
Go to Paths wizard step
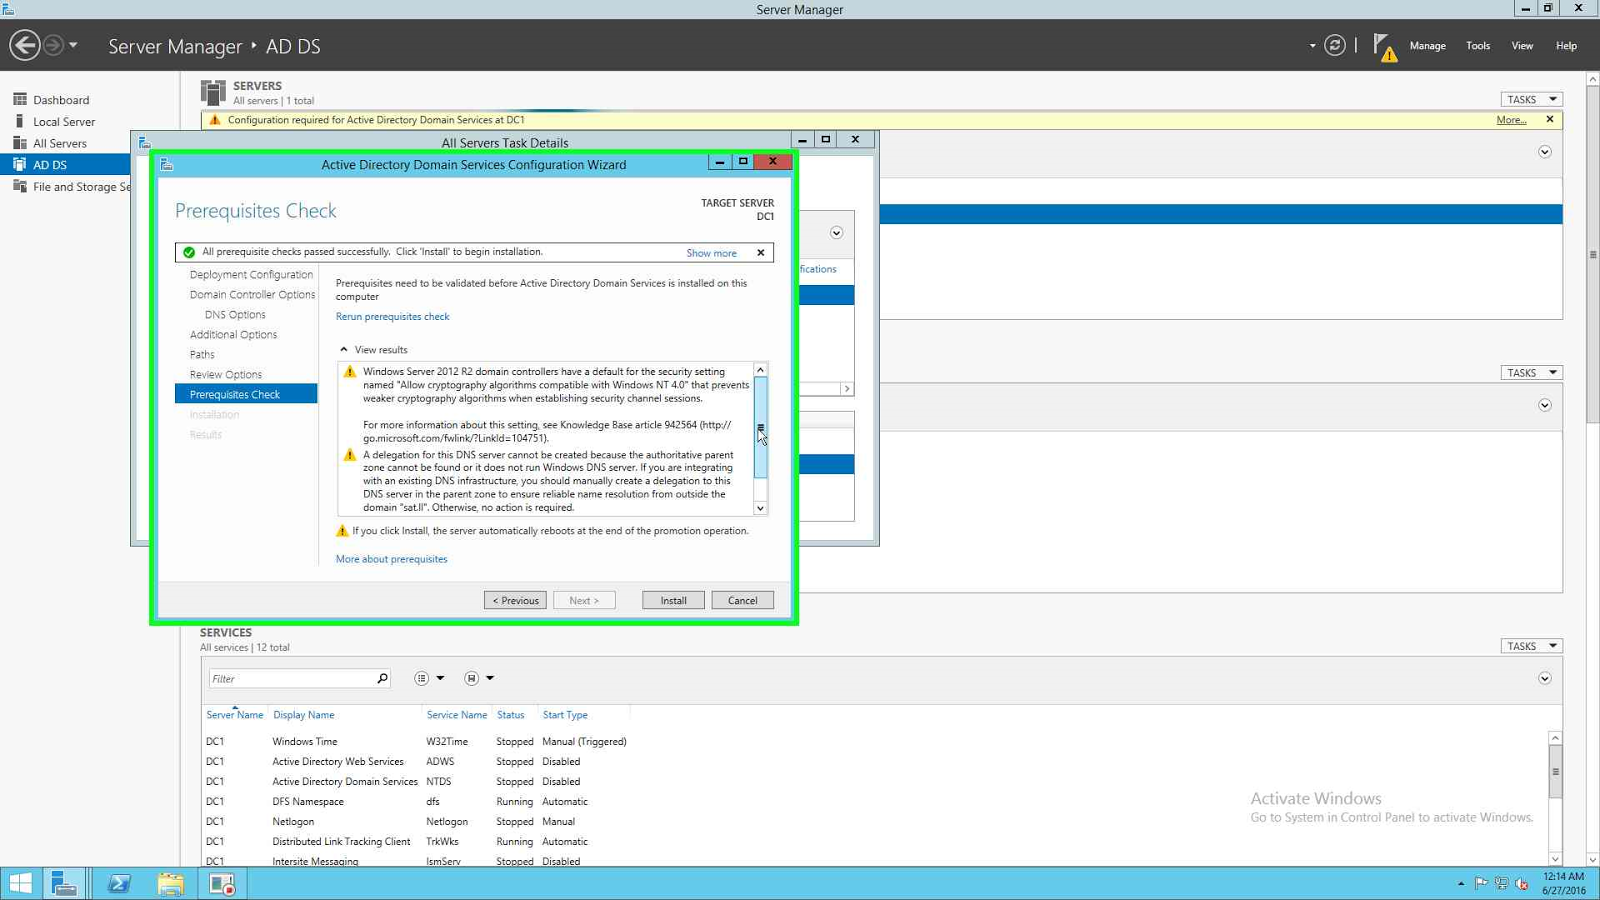(202, 355)
